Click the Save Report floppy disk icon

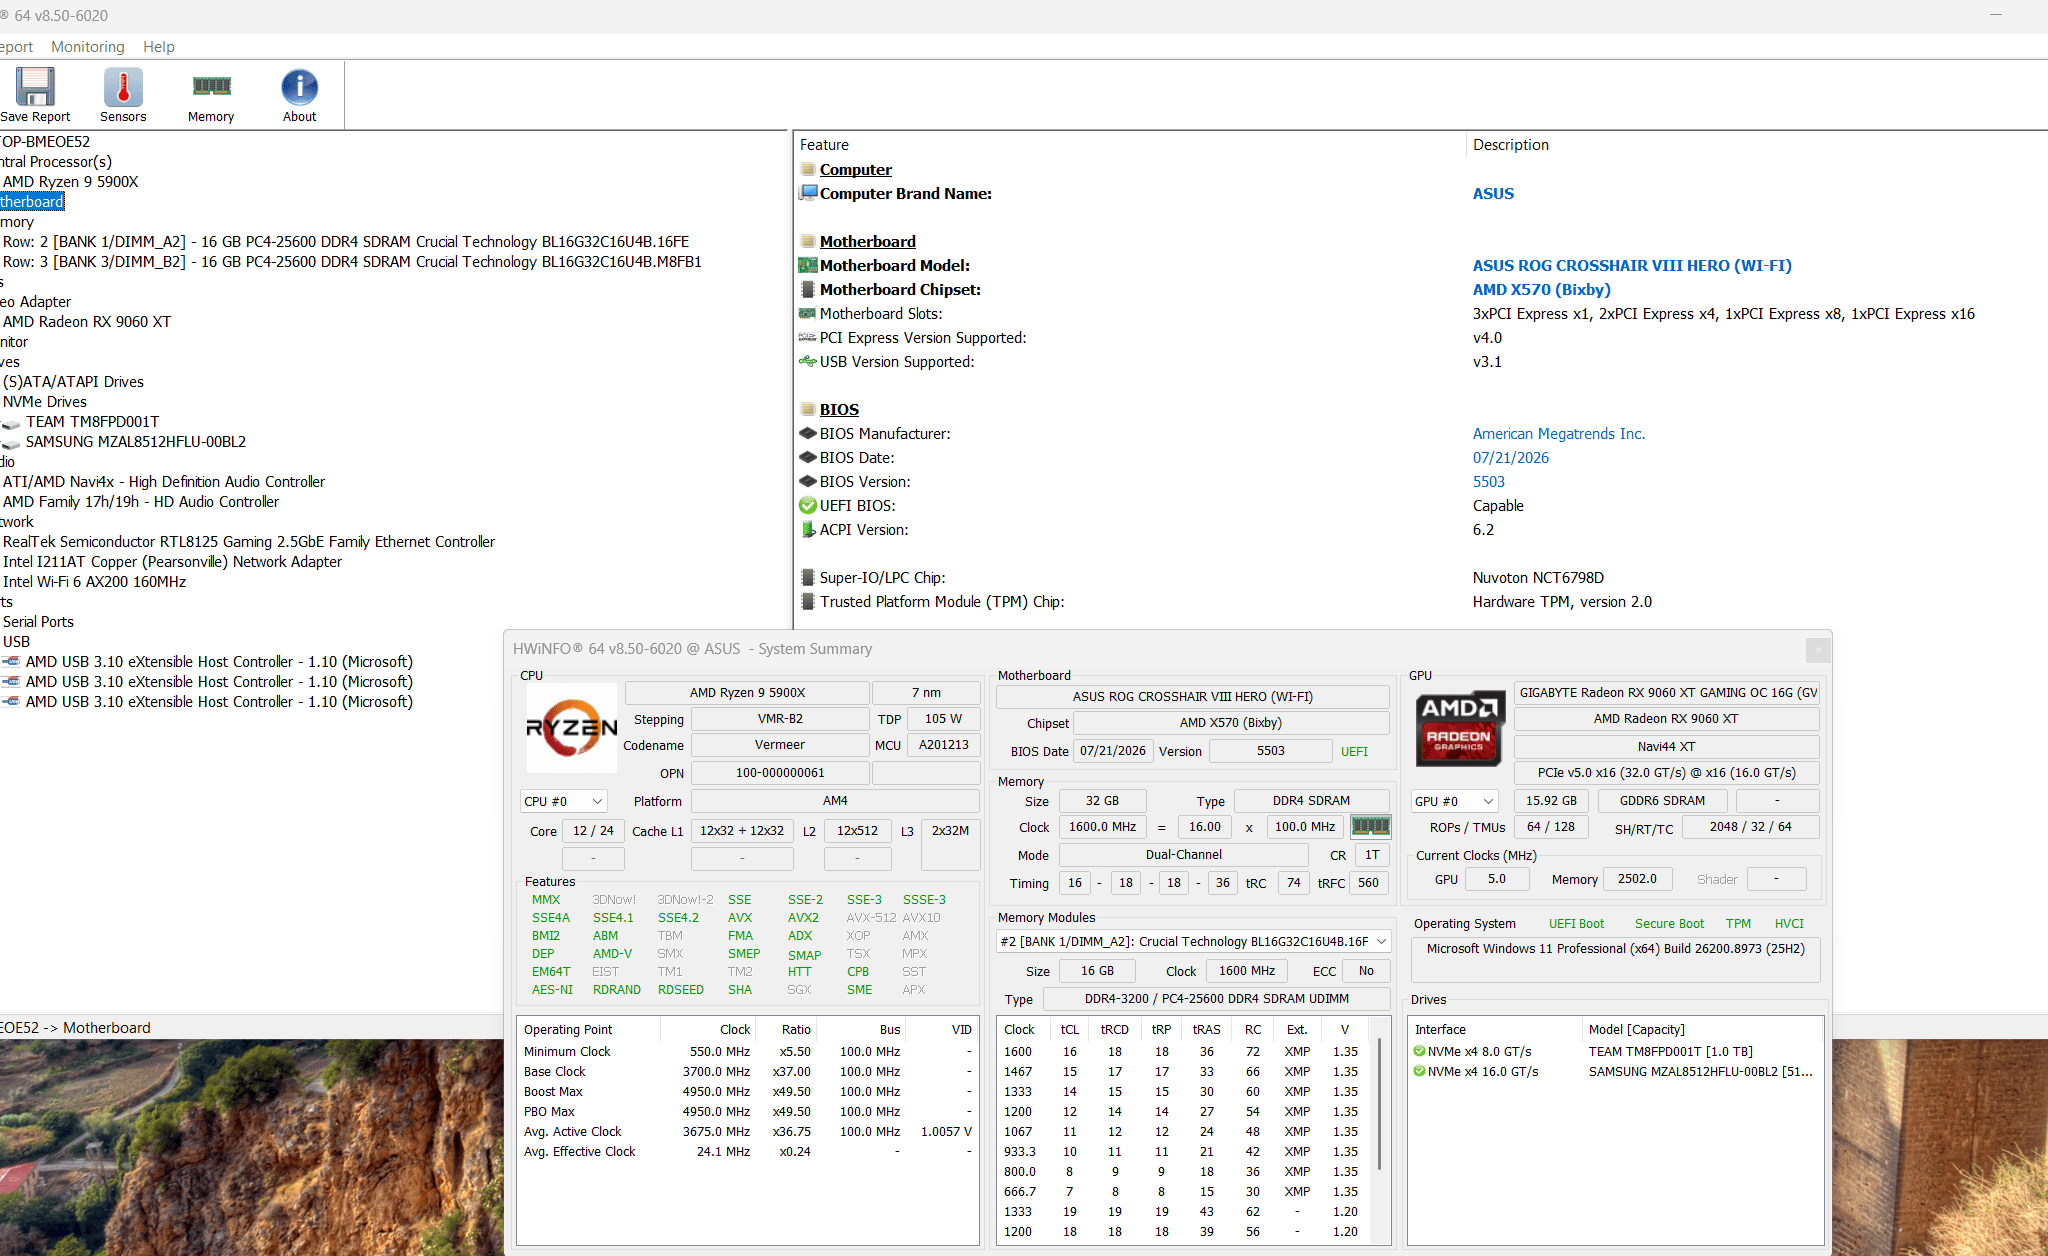(35, 88)
